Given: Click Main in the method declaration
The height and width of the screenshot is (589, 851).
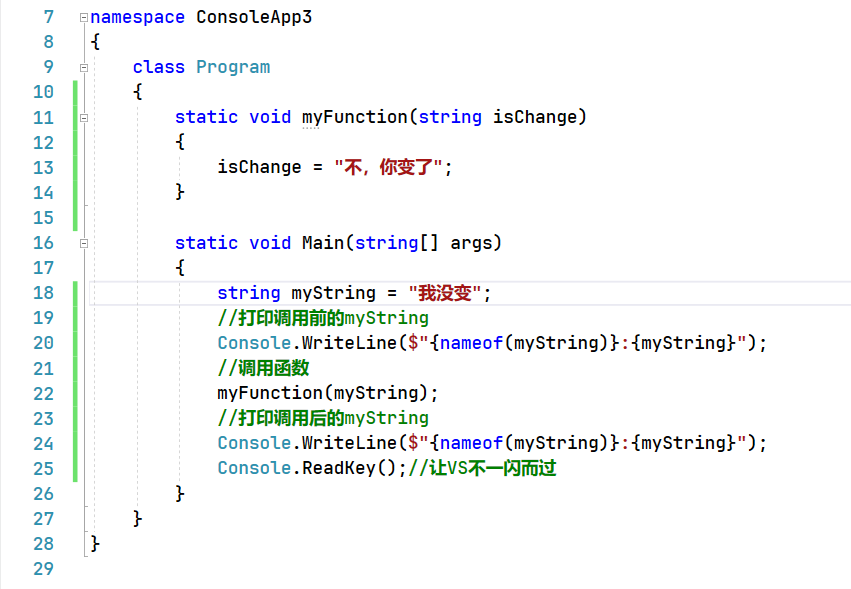Looking at the screenshot, I should pyautogui.click(x=323, y=243).
